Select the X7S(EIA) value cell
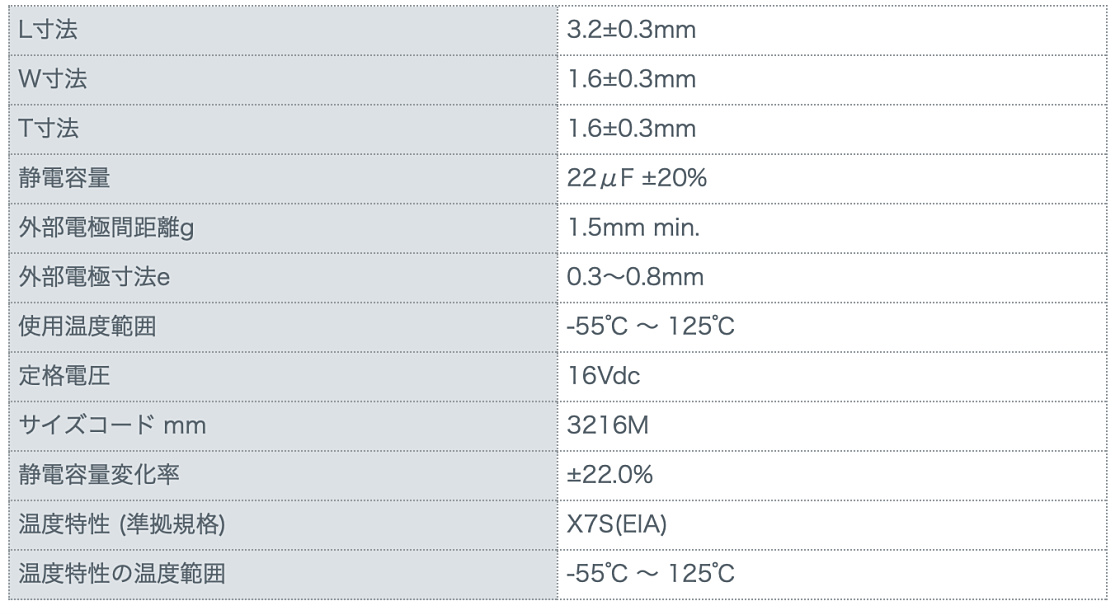 click(x=617, y=525)
